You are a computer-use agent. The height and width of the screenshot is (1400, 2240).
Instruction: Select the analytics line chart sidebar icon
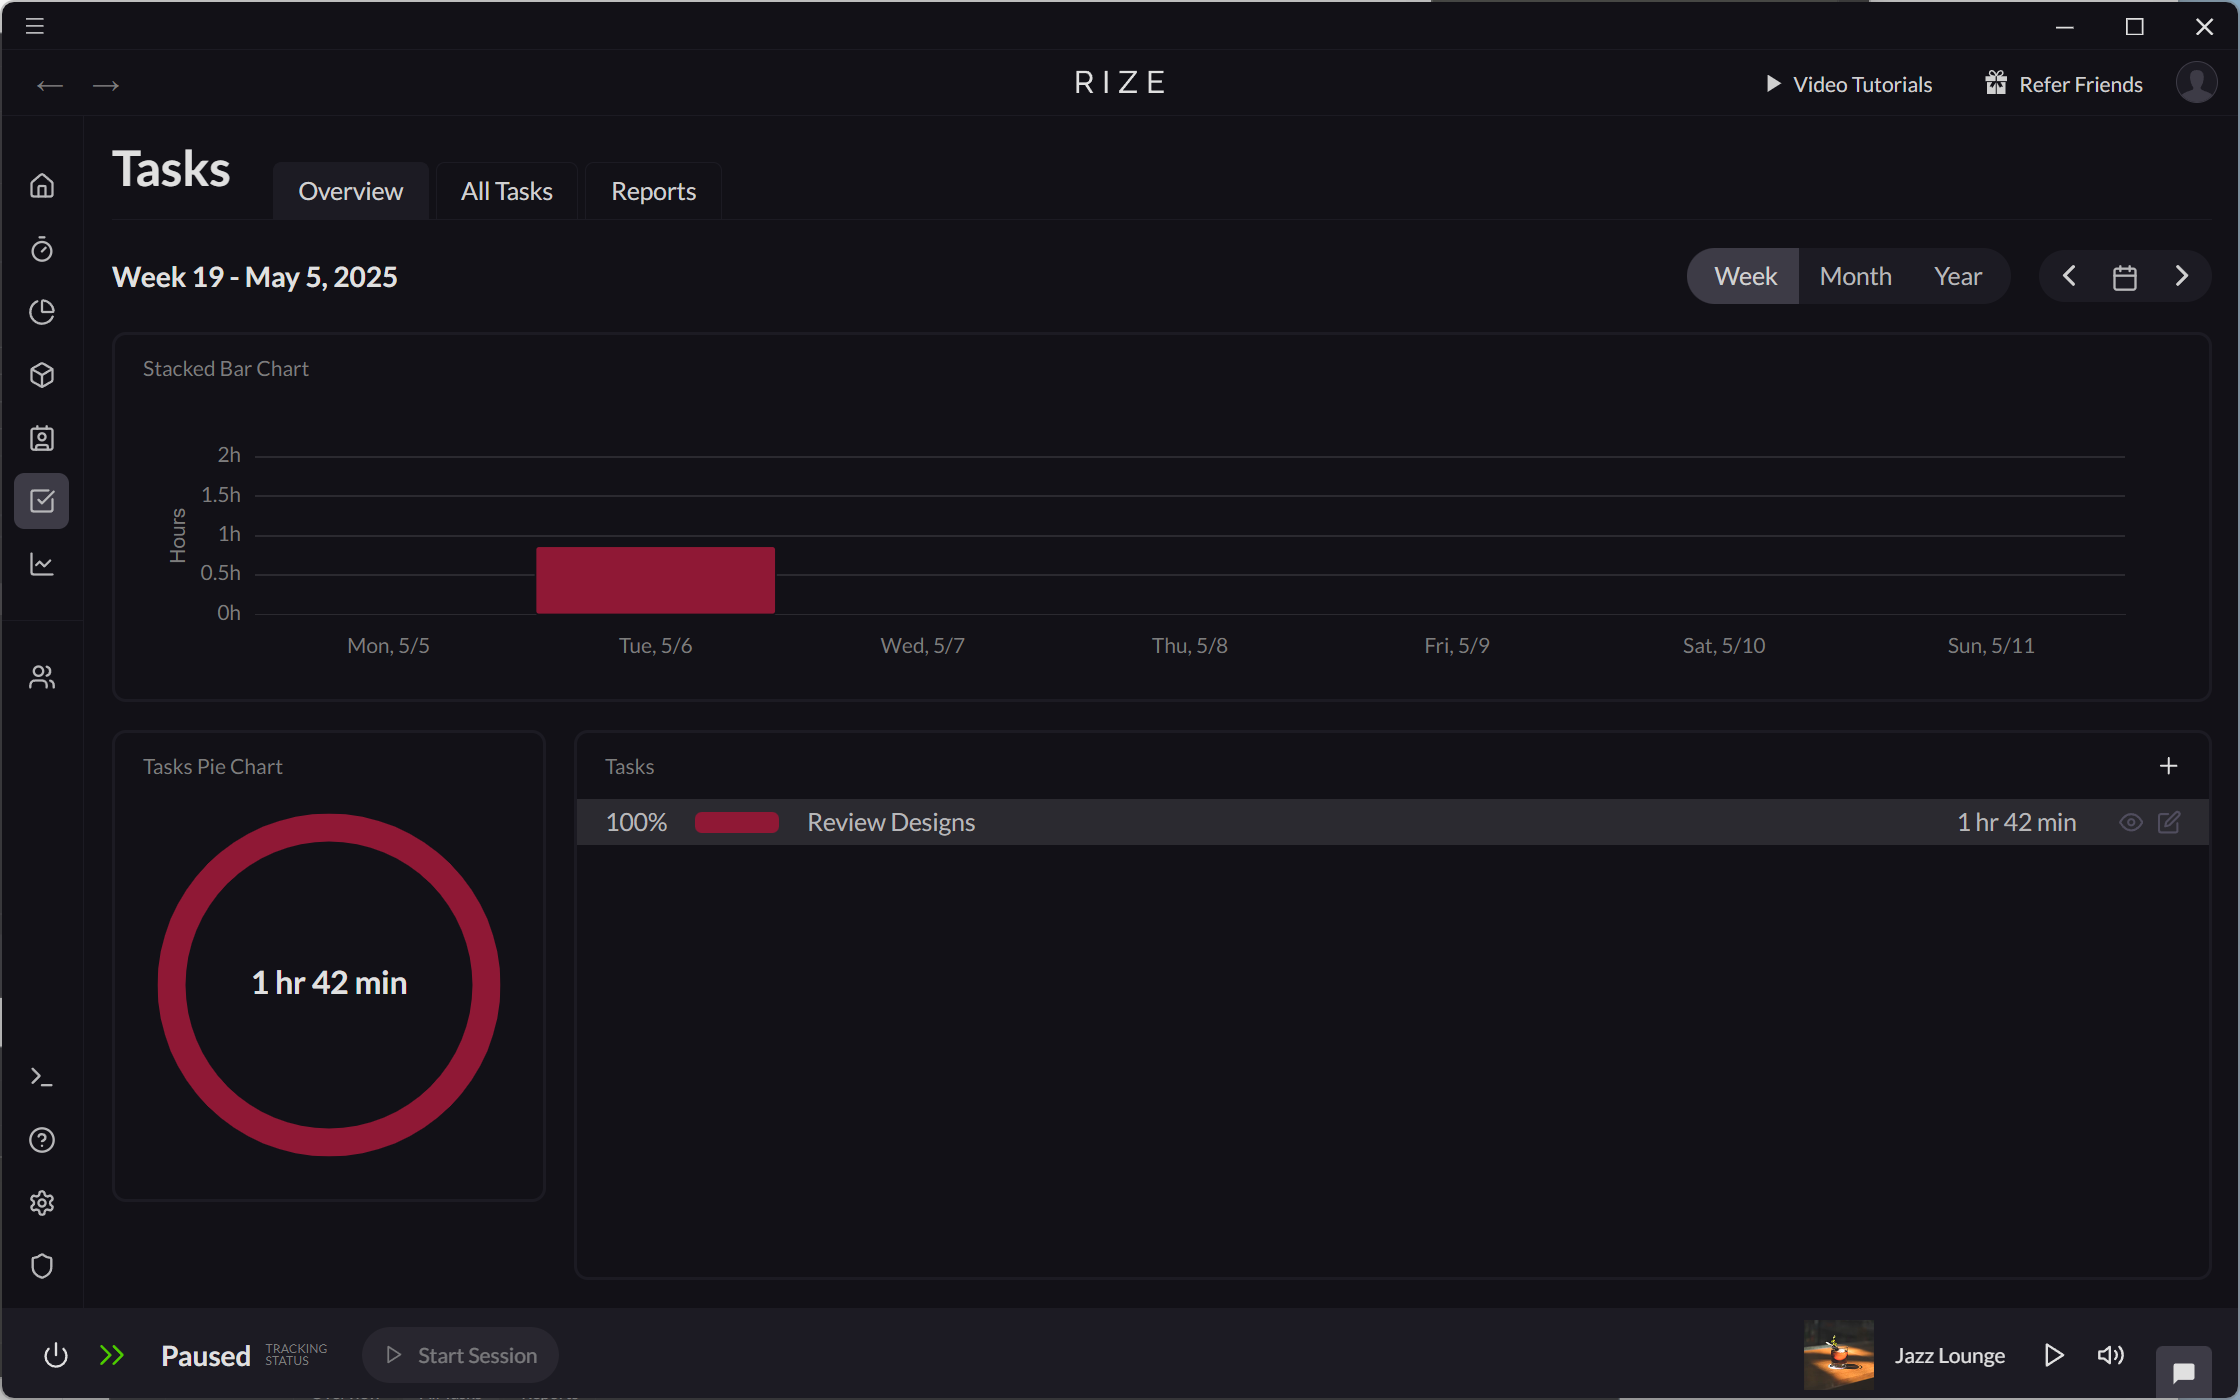click(x=42, y=564)
